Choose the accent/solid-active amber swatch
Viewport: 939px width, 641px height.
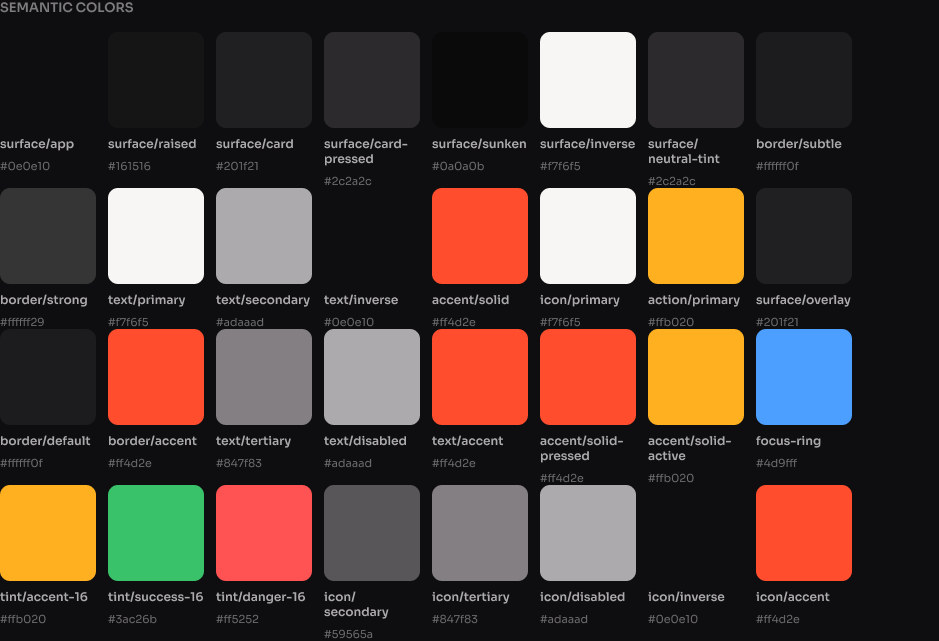pyautogui.click(x=696, y=377)
